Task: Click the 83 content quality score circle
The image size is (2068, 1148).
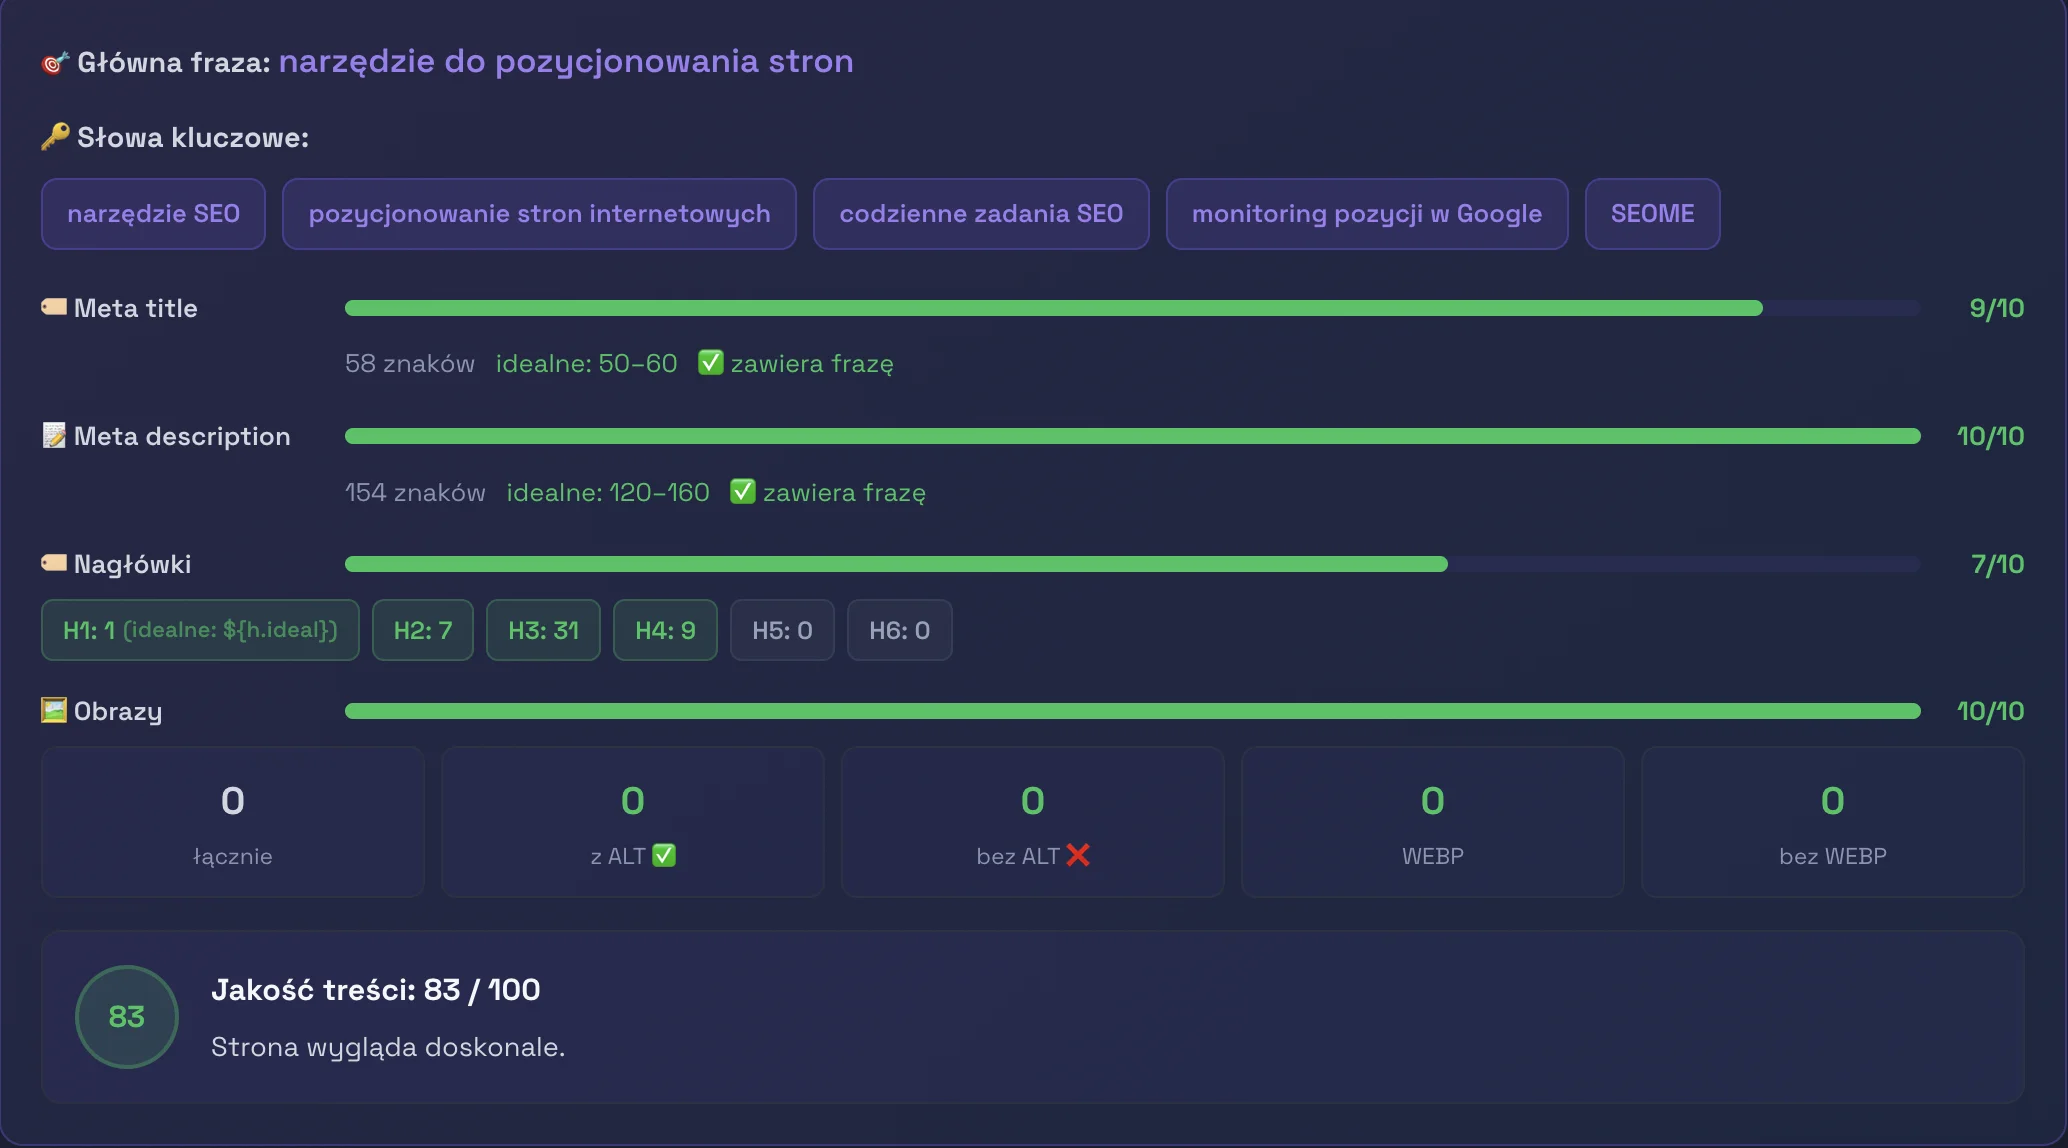Action: 126,1016
